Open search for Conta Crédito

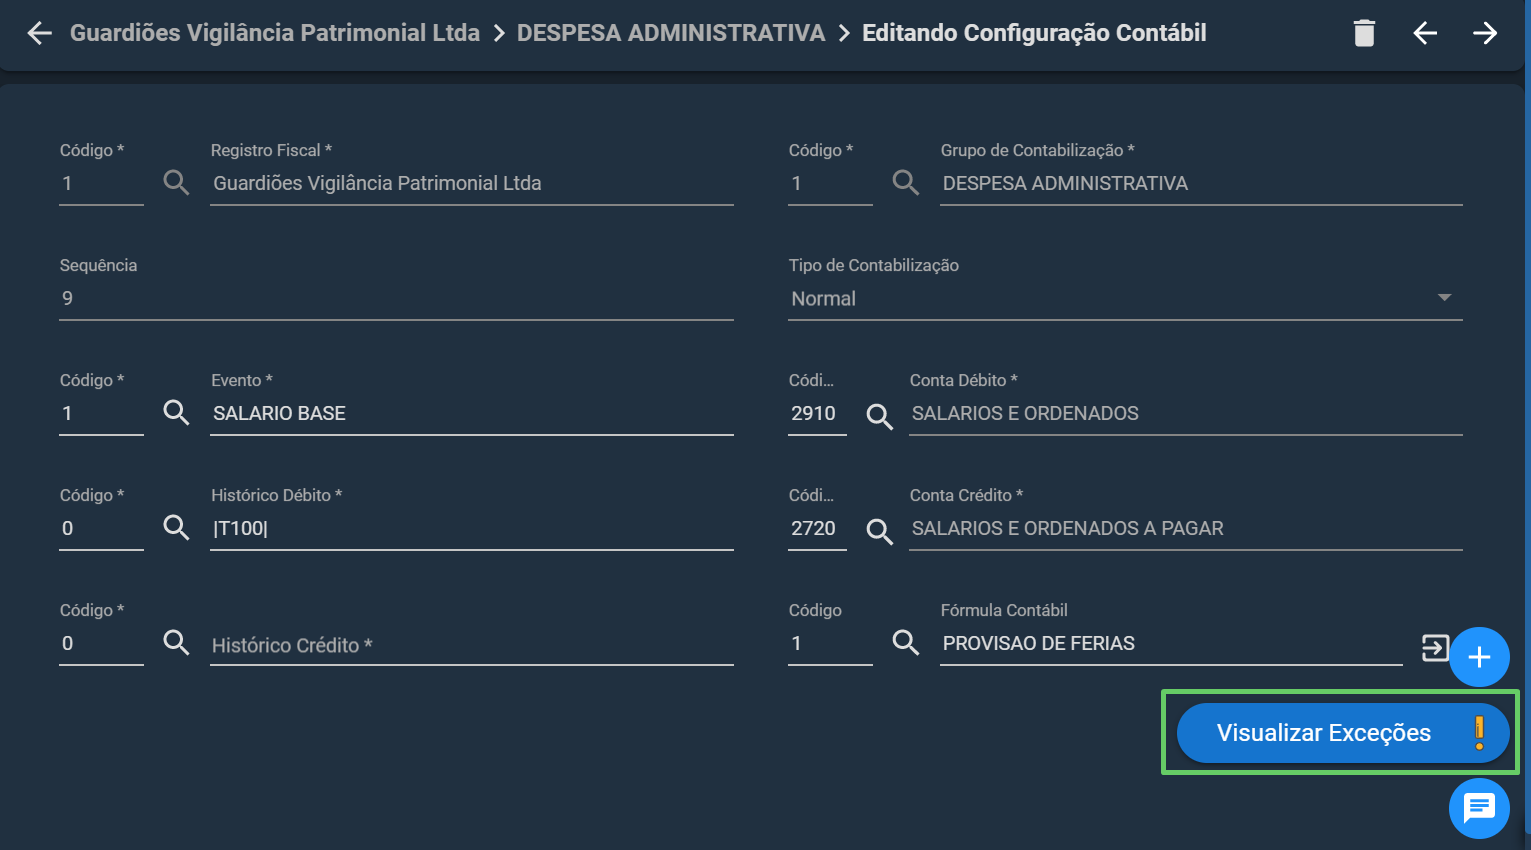pos(879,531)
